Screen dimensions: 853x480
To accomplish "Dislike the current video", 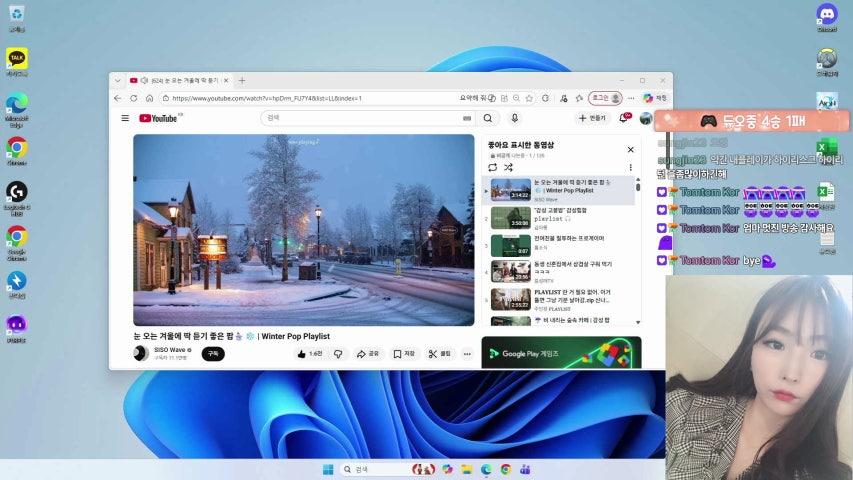I will (x=338, y=354).
